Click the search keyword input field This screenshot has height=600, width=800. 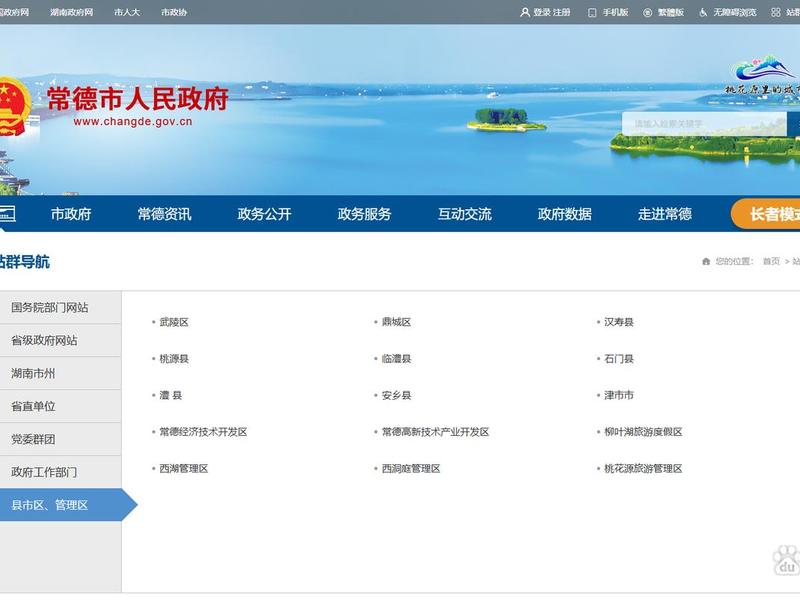click(704, 124)
